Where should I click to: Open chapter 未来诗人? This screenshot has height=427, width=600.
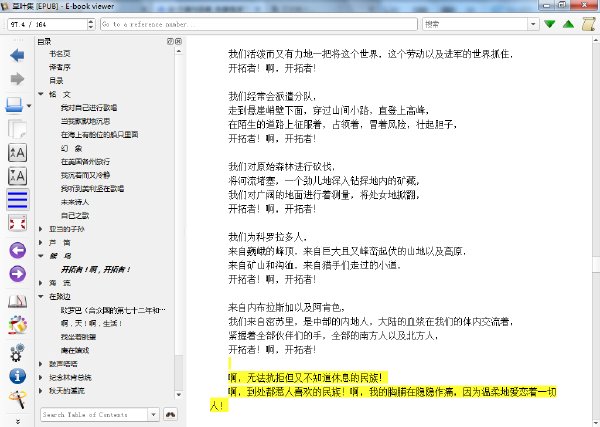pos(75,202)
